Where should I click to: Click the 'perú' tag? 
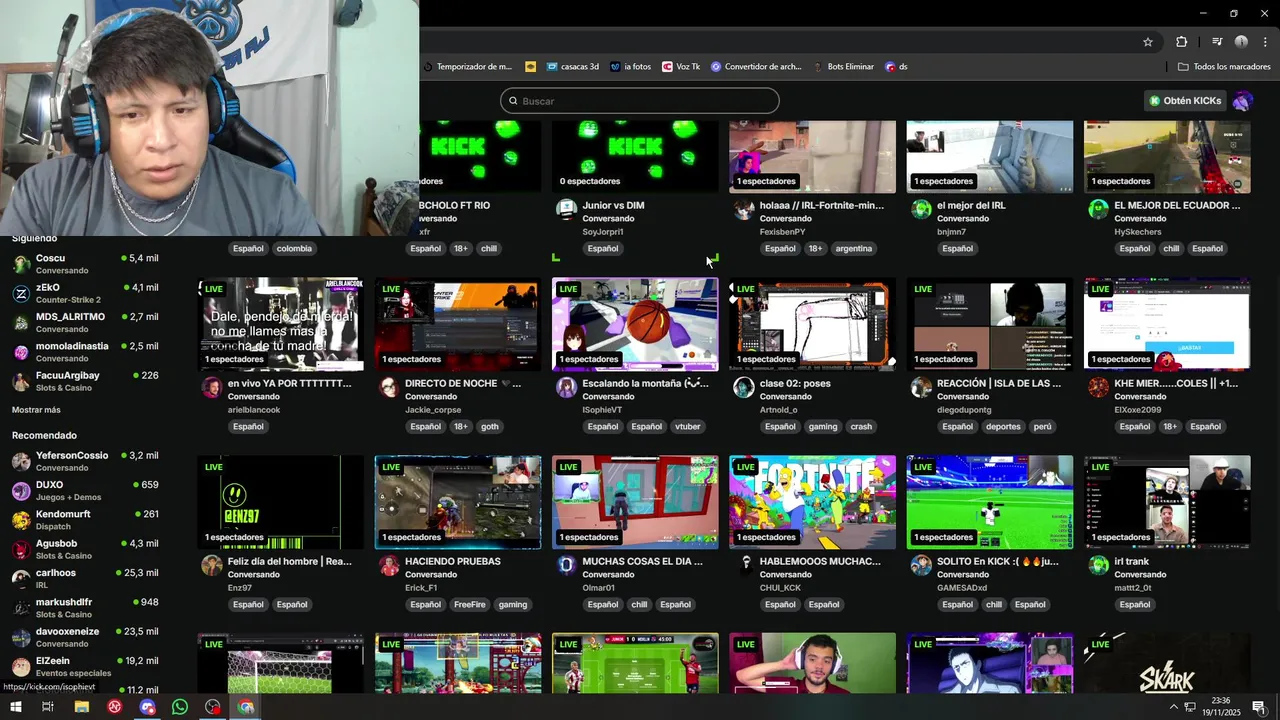pos(1042,427)
